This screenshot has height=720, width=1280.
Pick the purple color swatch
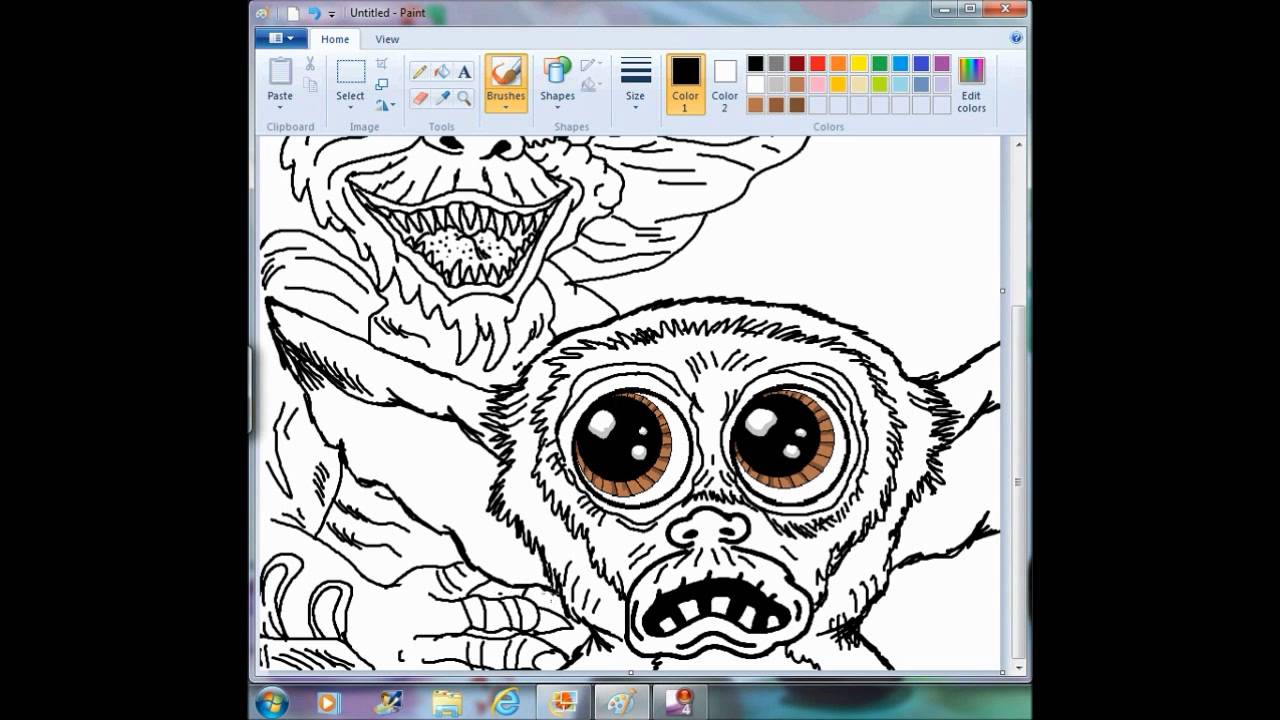pos(942,64)
